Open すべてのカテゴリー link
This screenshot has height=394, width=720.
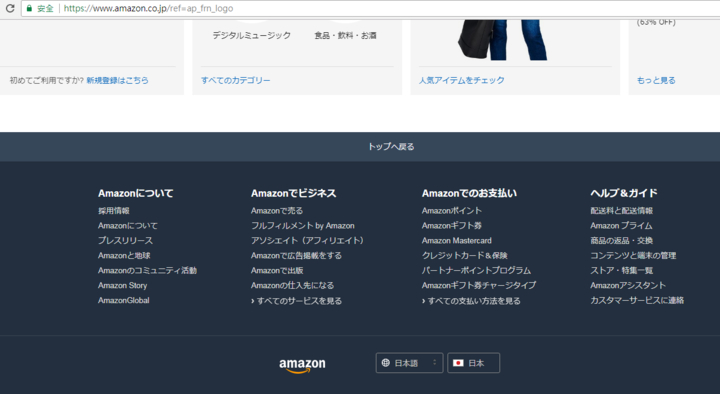click(236, 80)
